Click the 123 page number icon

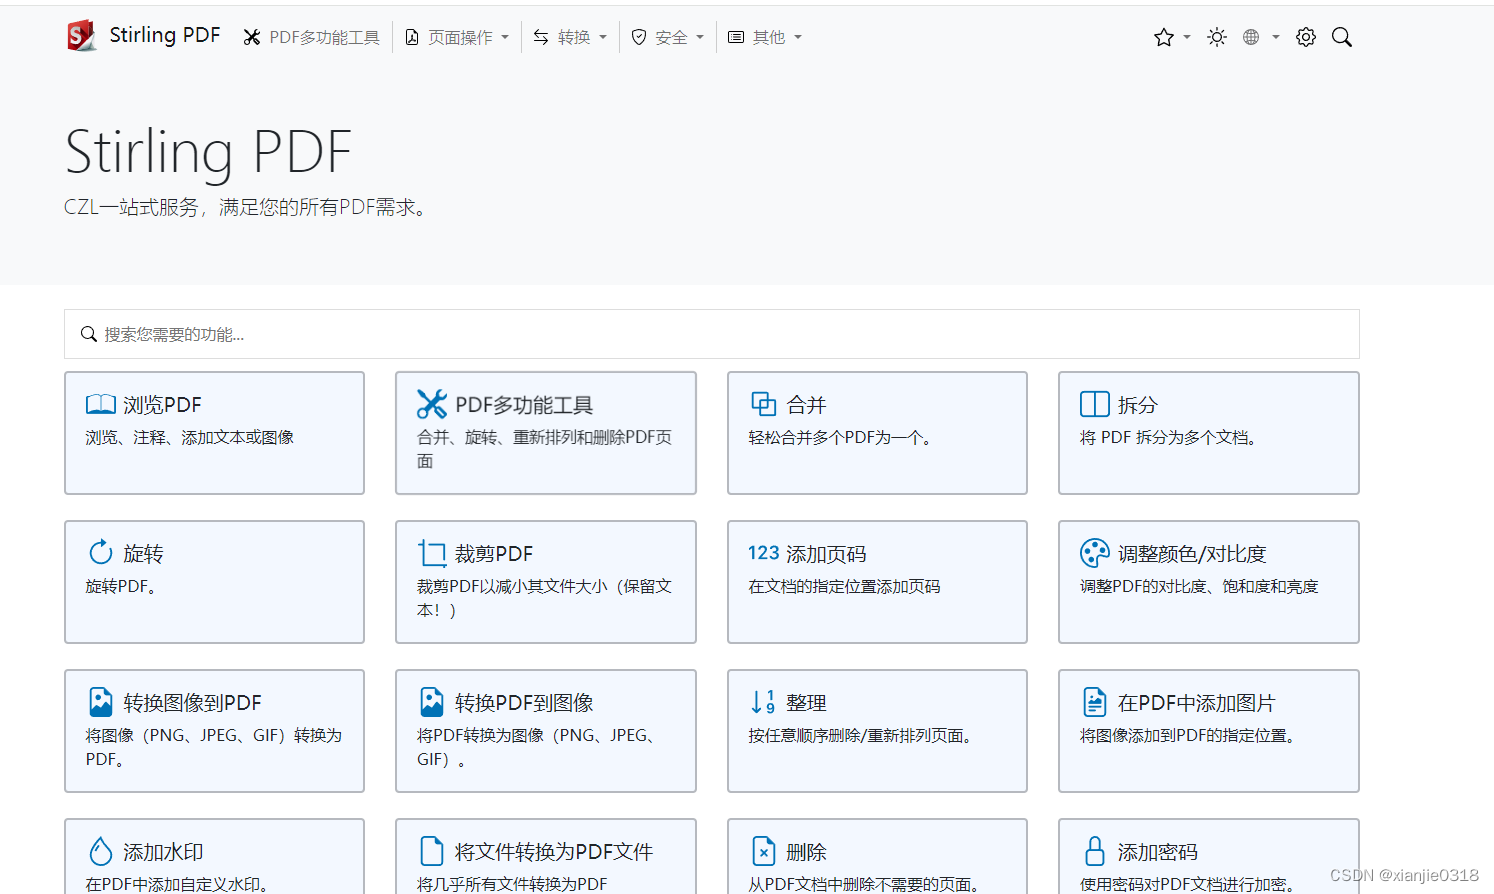click(764, 553)
